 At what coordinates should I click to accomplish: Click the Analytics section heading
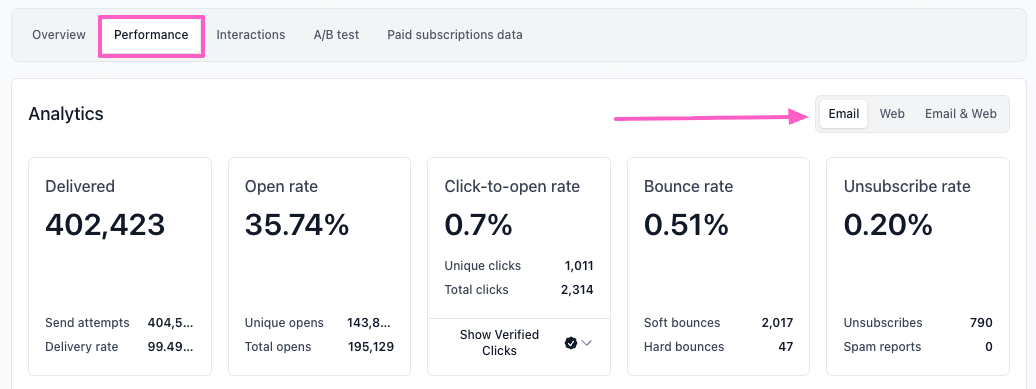[x=66, y=114]
